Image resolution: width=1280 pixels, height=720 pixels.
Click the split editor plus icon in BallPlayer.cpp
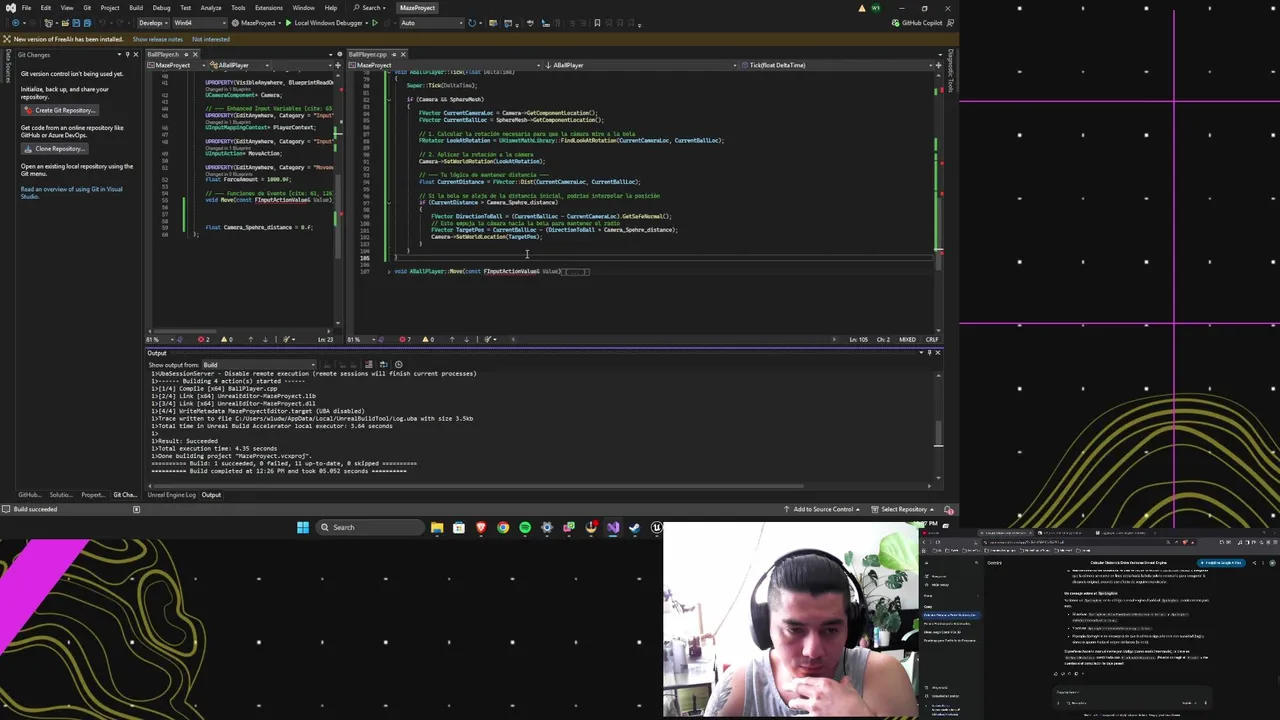tap(938, 65)
